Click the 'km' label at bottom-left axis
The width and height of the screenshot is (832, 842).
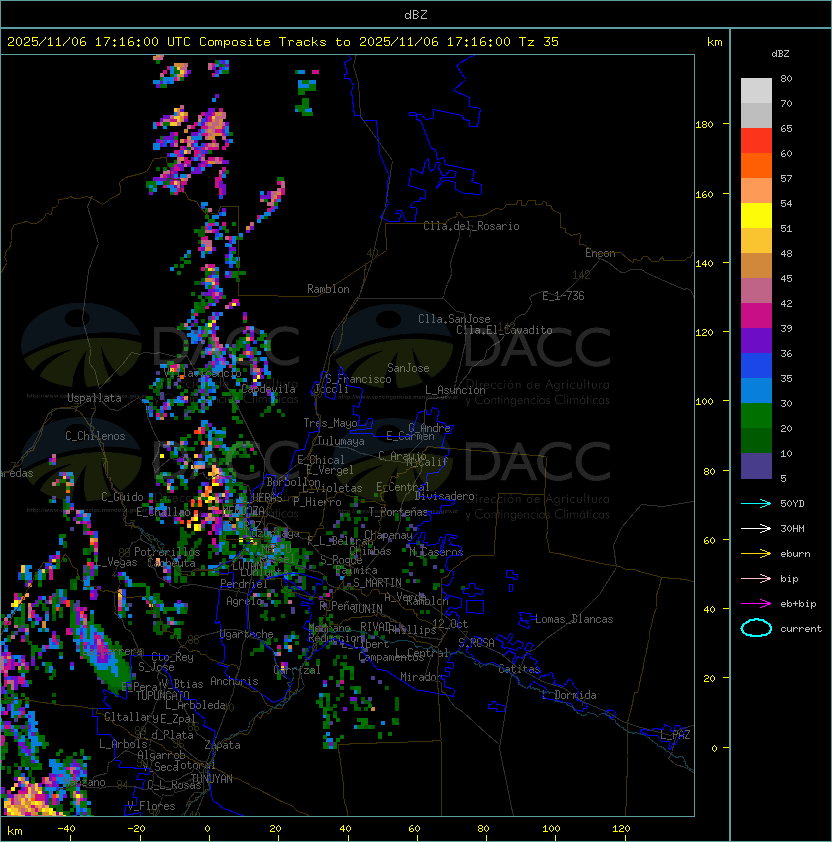[15, 831]
